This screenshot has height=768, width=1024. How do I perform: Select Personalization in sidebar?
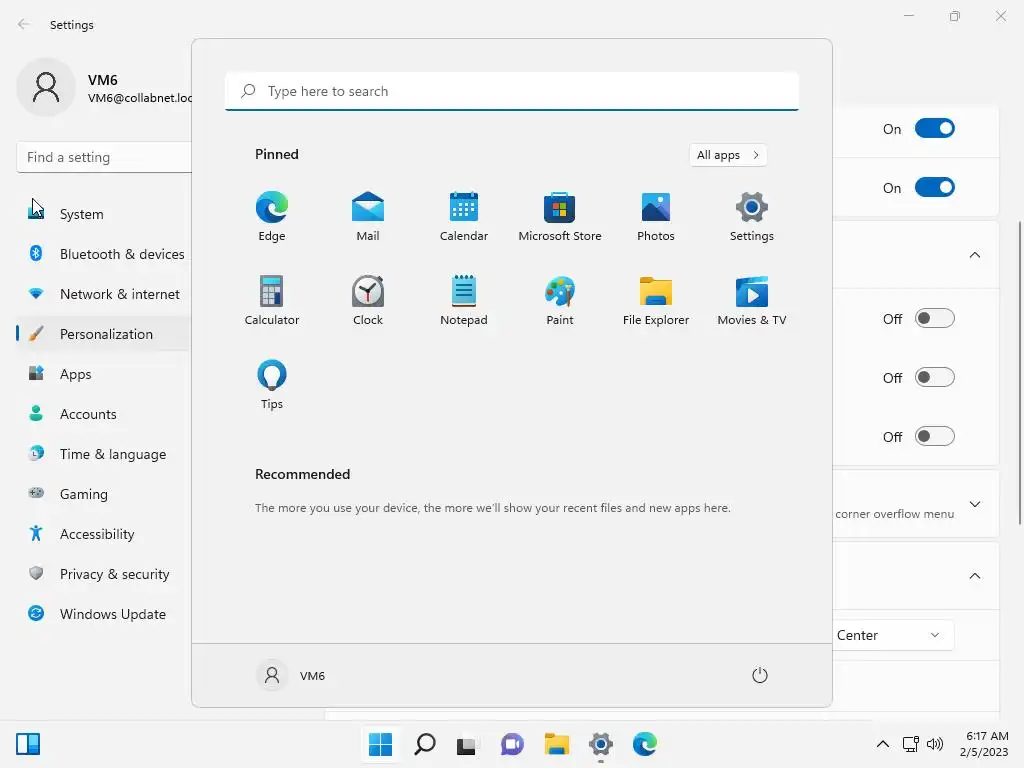103,334
